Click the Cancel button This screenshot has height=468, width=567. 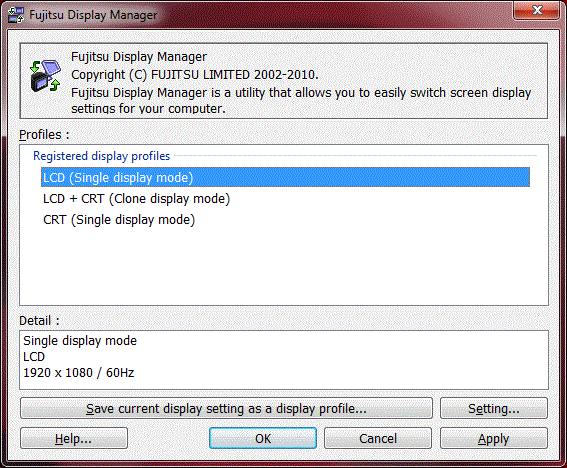pos(378,438)
